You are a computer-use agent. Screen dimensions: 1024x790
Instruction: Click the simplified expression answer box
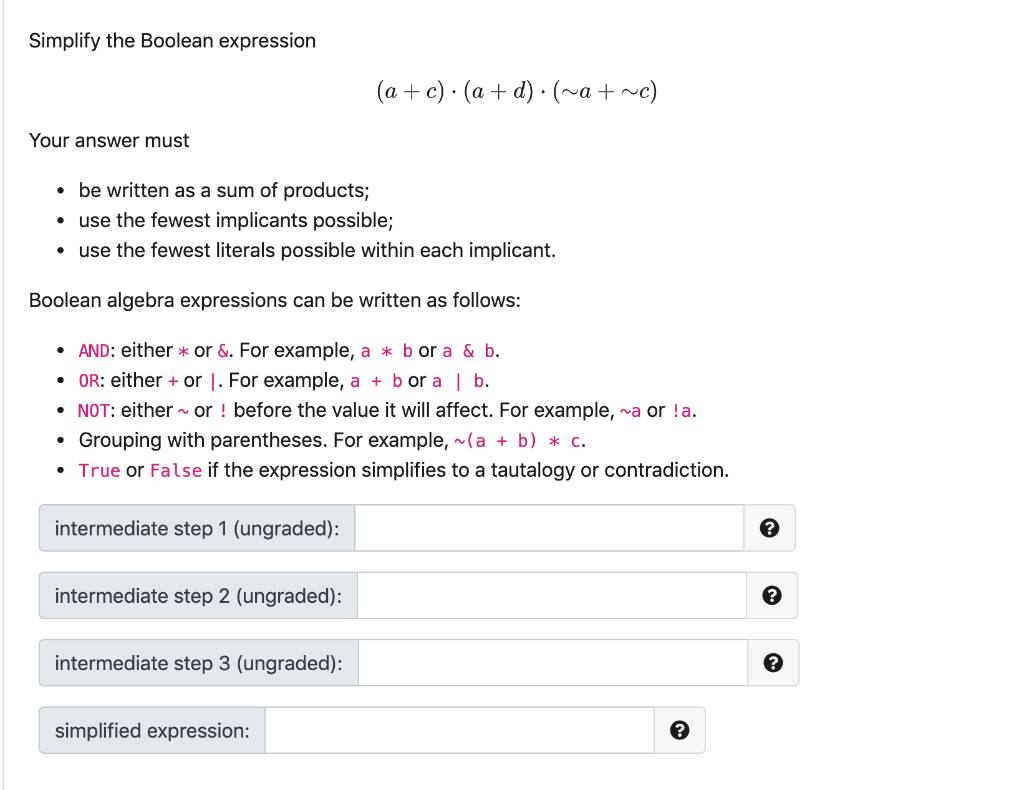pyautogui.click(x=460, y=730)
